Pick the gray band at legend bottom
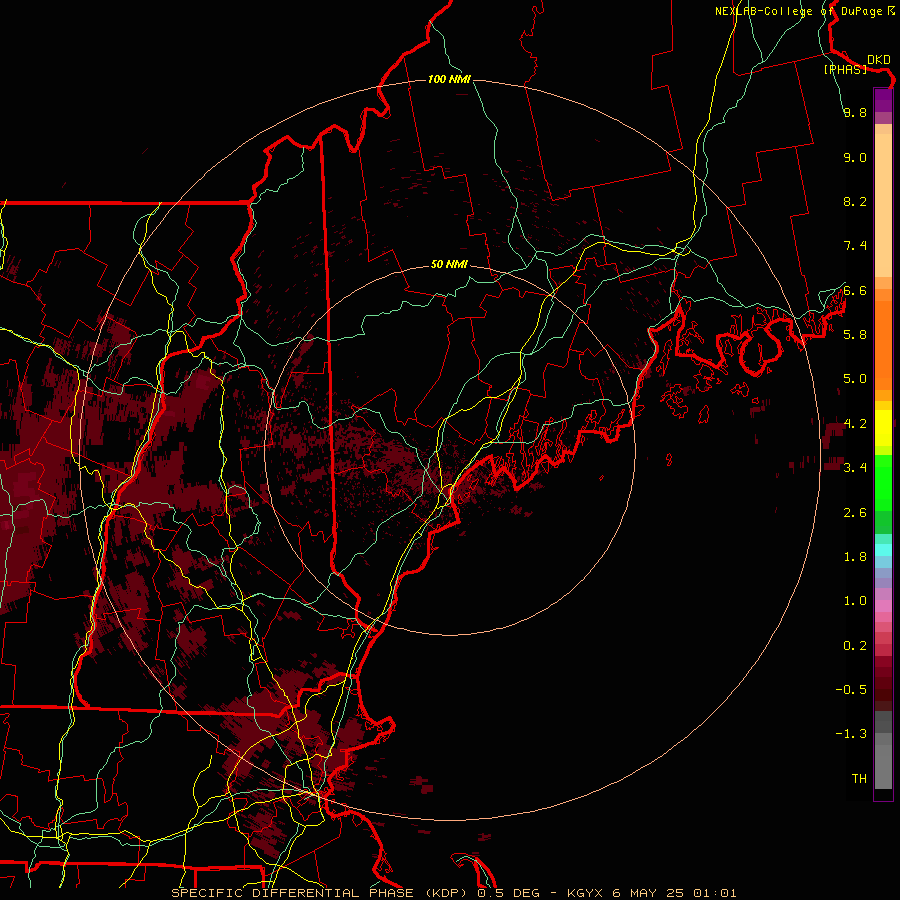This screenshot has height=900, width=900. point(883,761)
